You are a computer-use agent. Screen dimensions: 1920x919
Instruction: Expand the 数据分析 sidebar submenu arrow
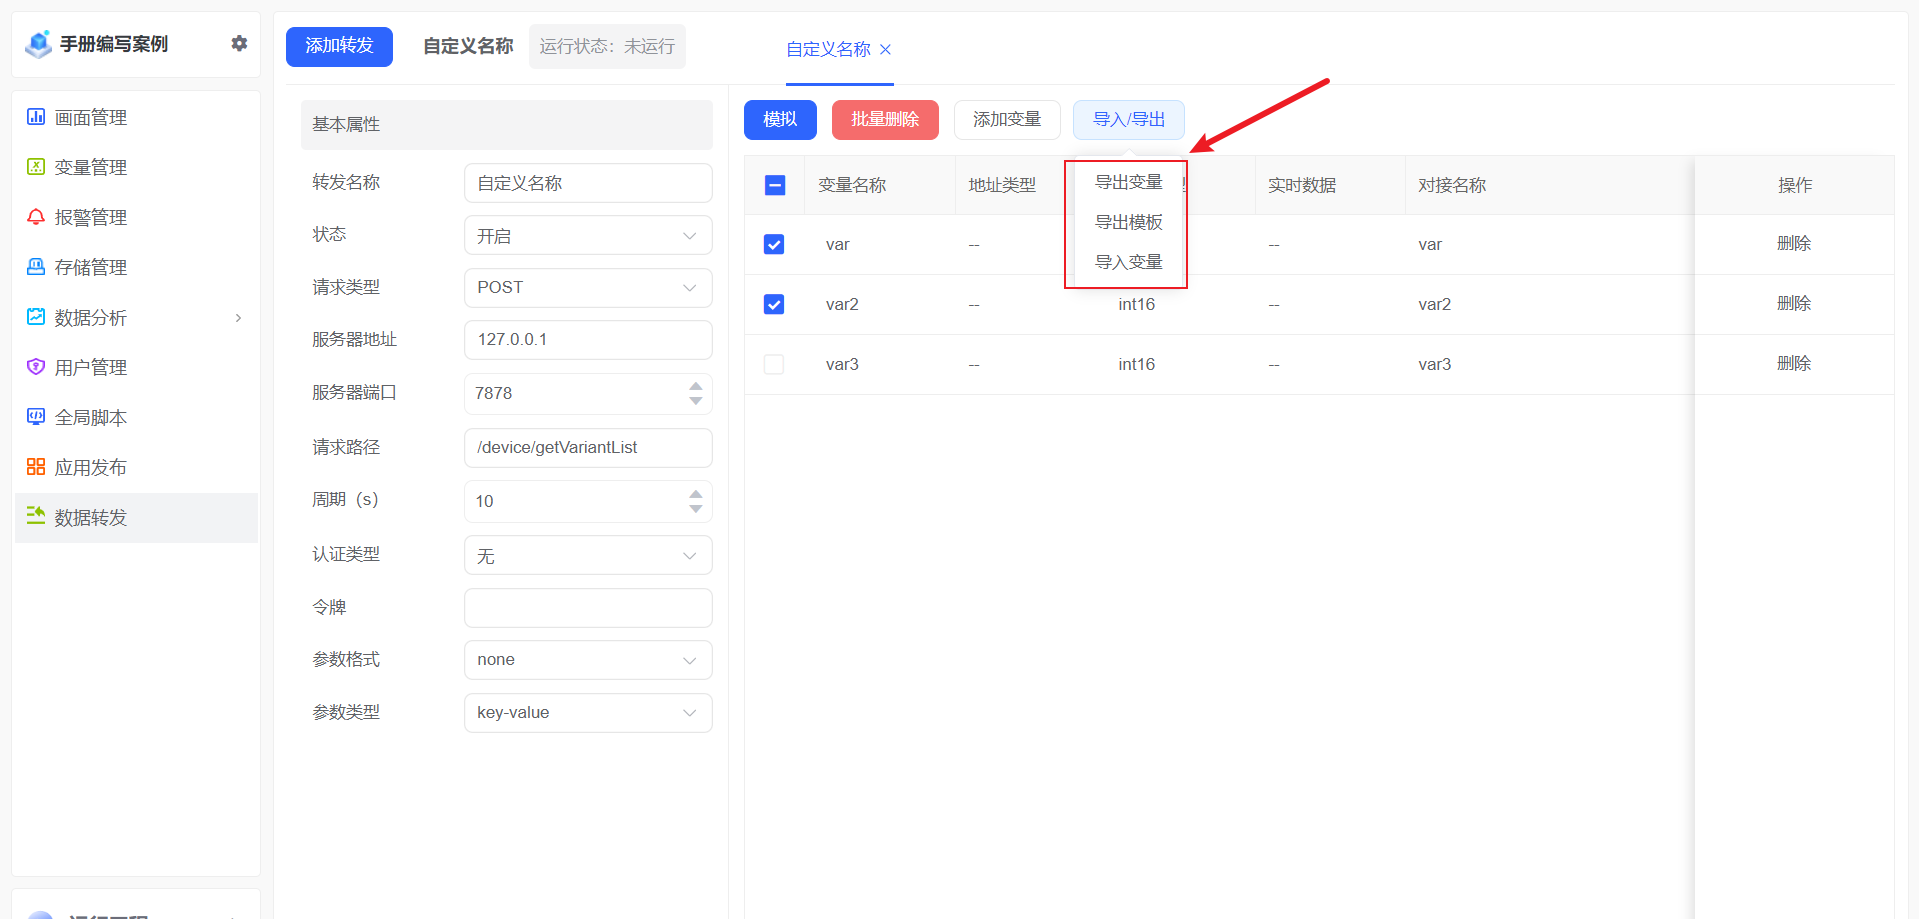tap(238, 318)
